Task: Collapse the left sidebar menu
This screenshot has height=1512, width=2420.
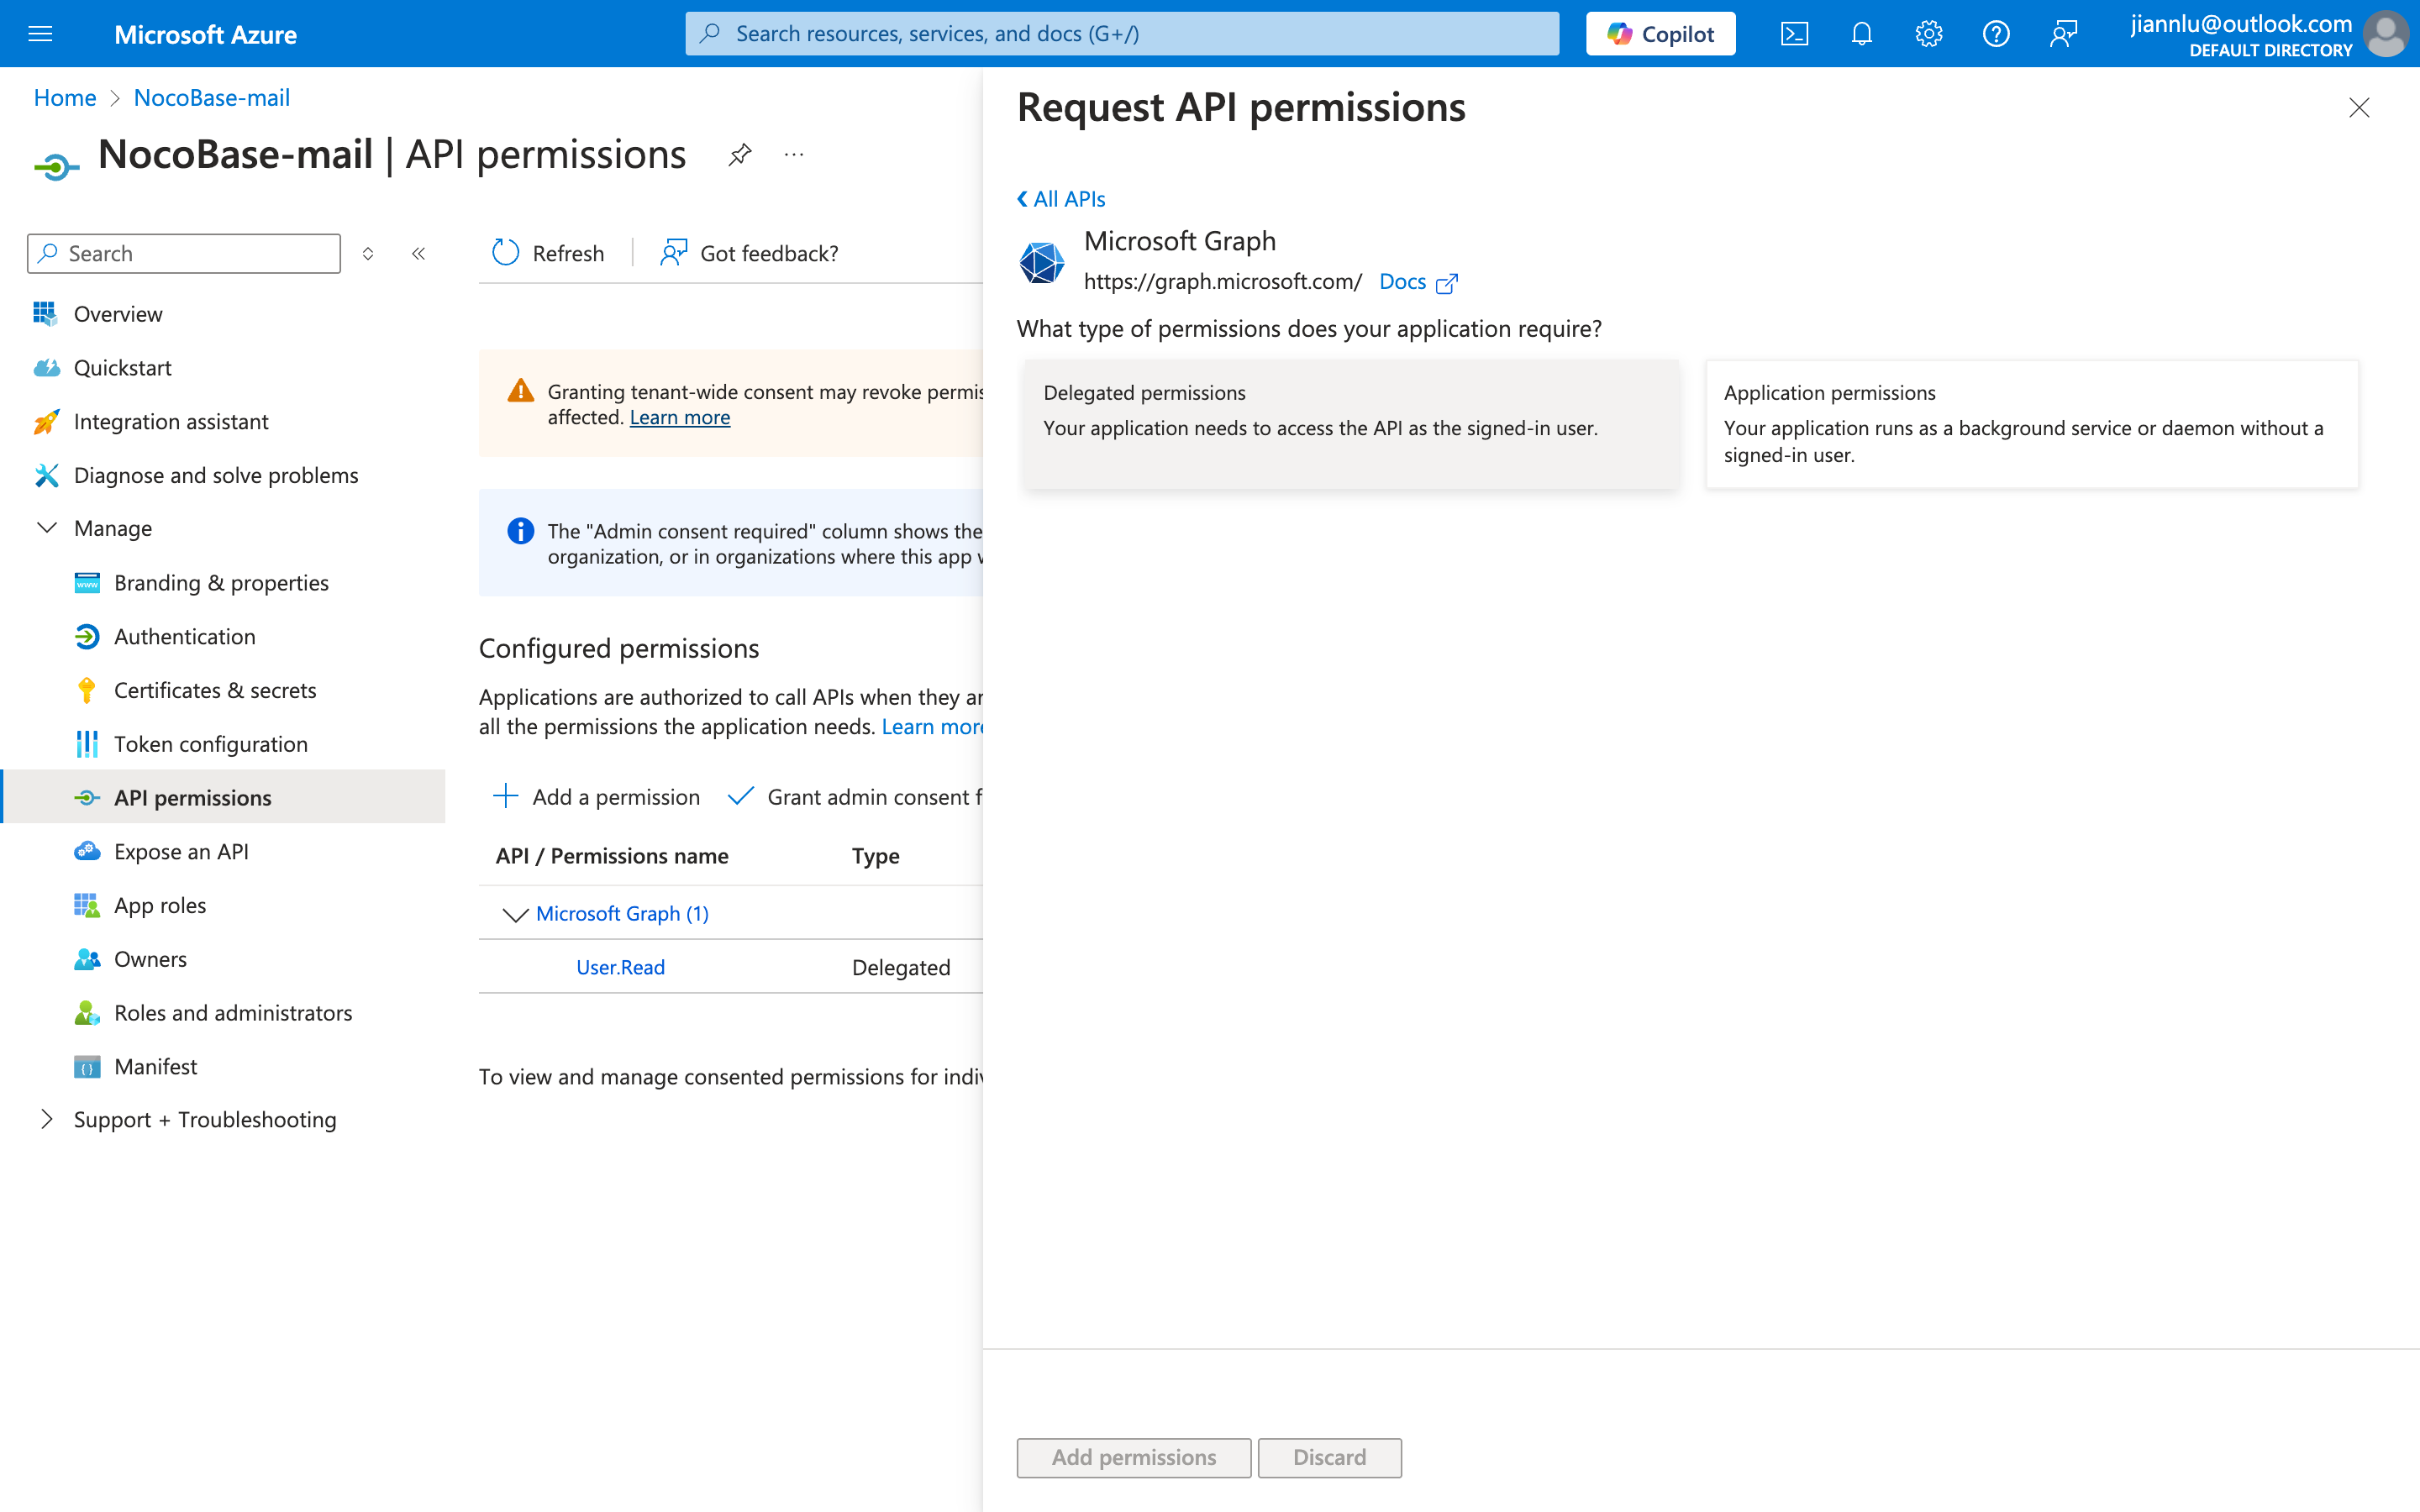Action: 418,254
